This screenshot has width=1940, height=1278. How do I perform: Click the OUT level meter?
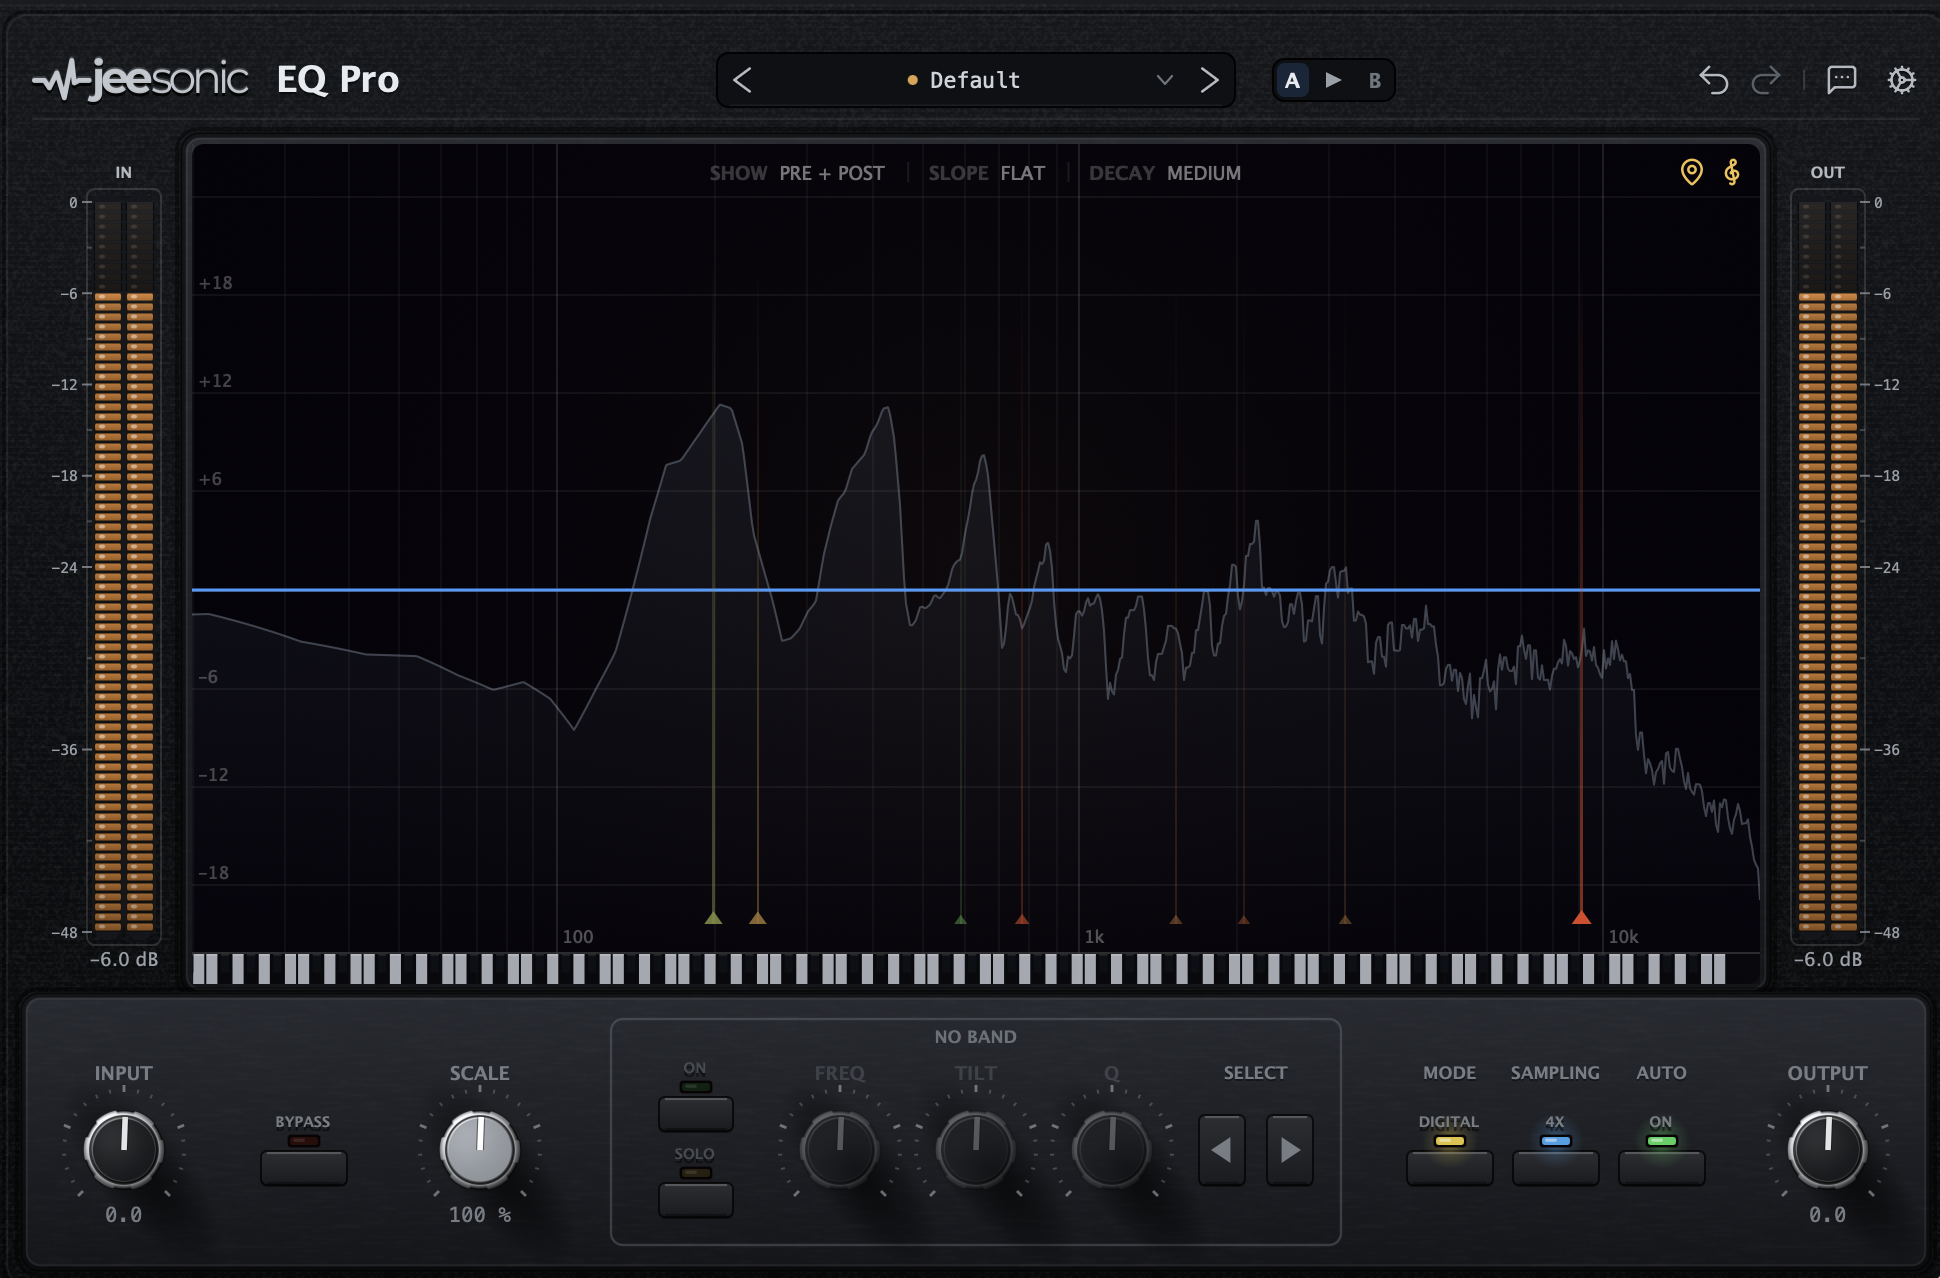tap(1827, 566)
